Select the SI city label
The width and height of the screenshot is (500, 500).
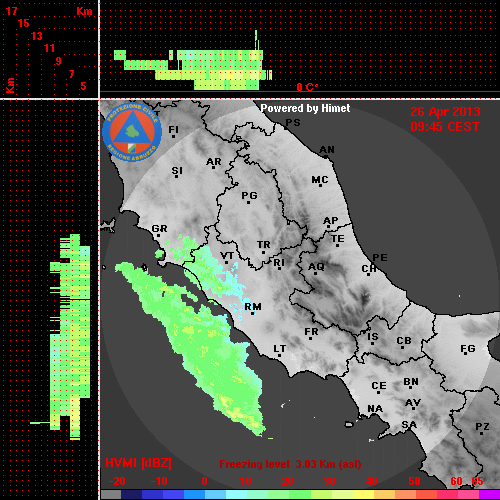tap(177, 171)
